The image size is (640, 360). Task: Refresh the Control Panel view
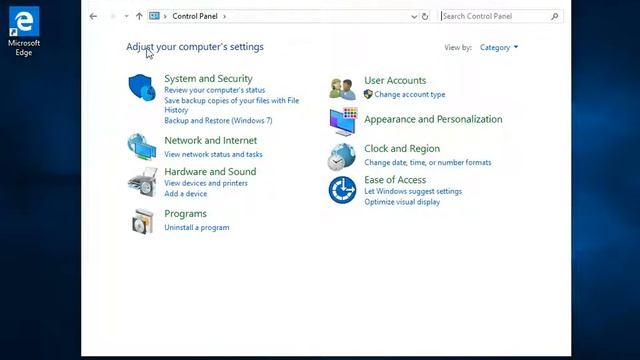[x=425, y=16]
